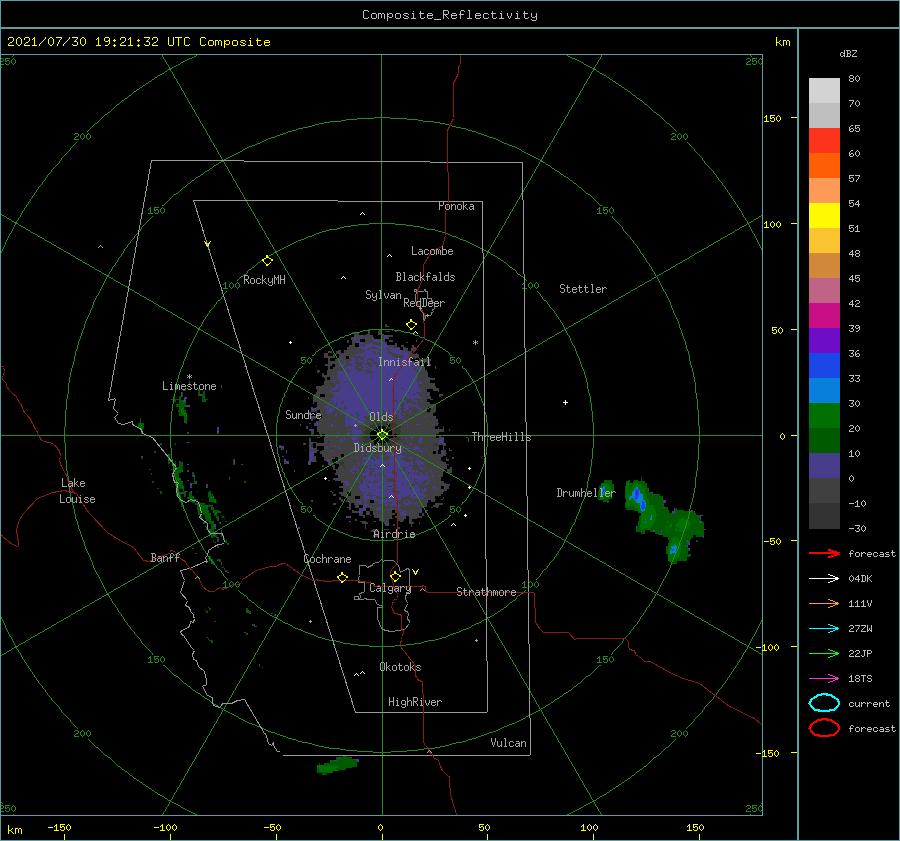The width and height of the screenshot is (900, 841).
Task: Click the orange 111V arrow legend entry
Action: click(824, 603)
